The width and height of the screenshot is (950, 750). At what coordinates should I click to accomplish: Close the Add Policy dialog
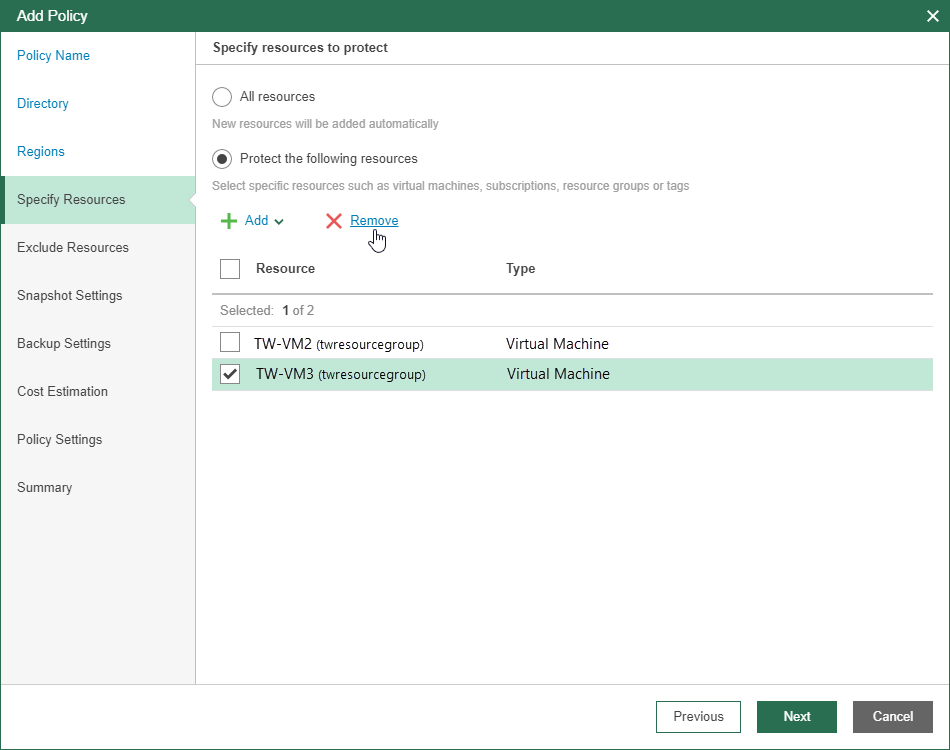[932, 16]
